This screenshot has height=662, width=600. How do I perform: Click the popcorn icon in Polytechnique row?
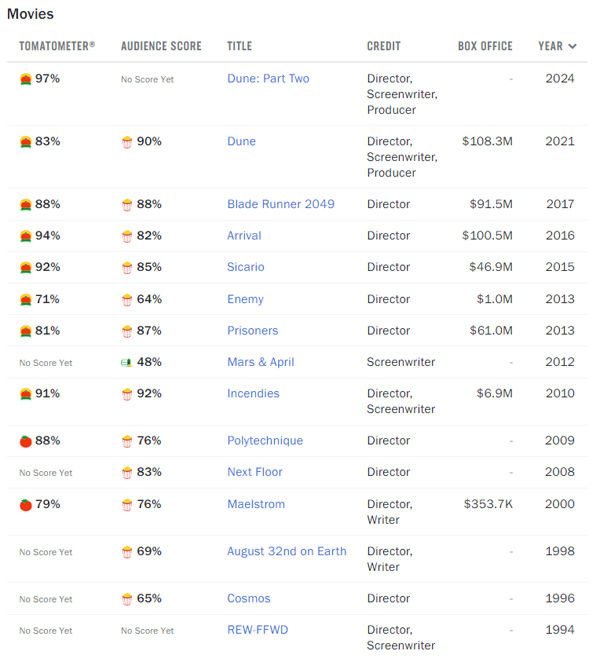coord(127,442)
